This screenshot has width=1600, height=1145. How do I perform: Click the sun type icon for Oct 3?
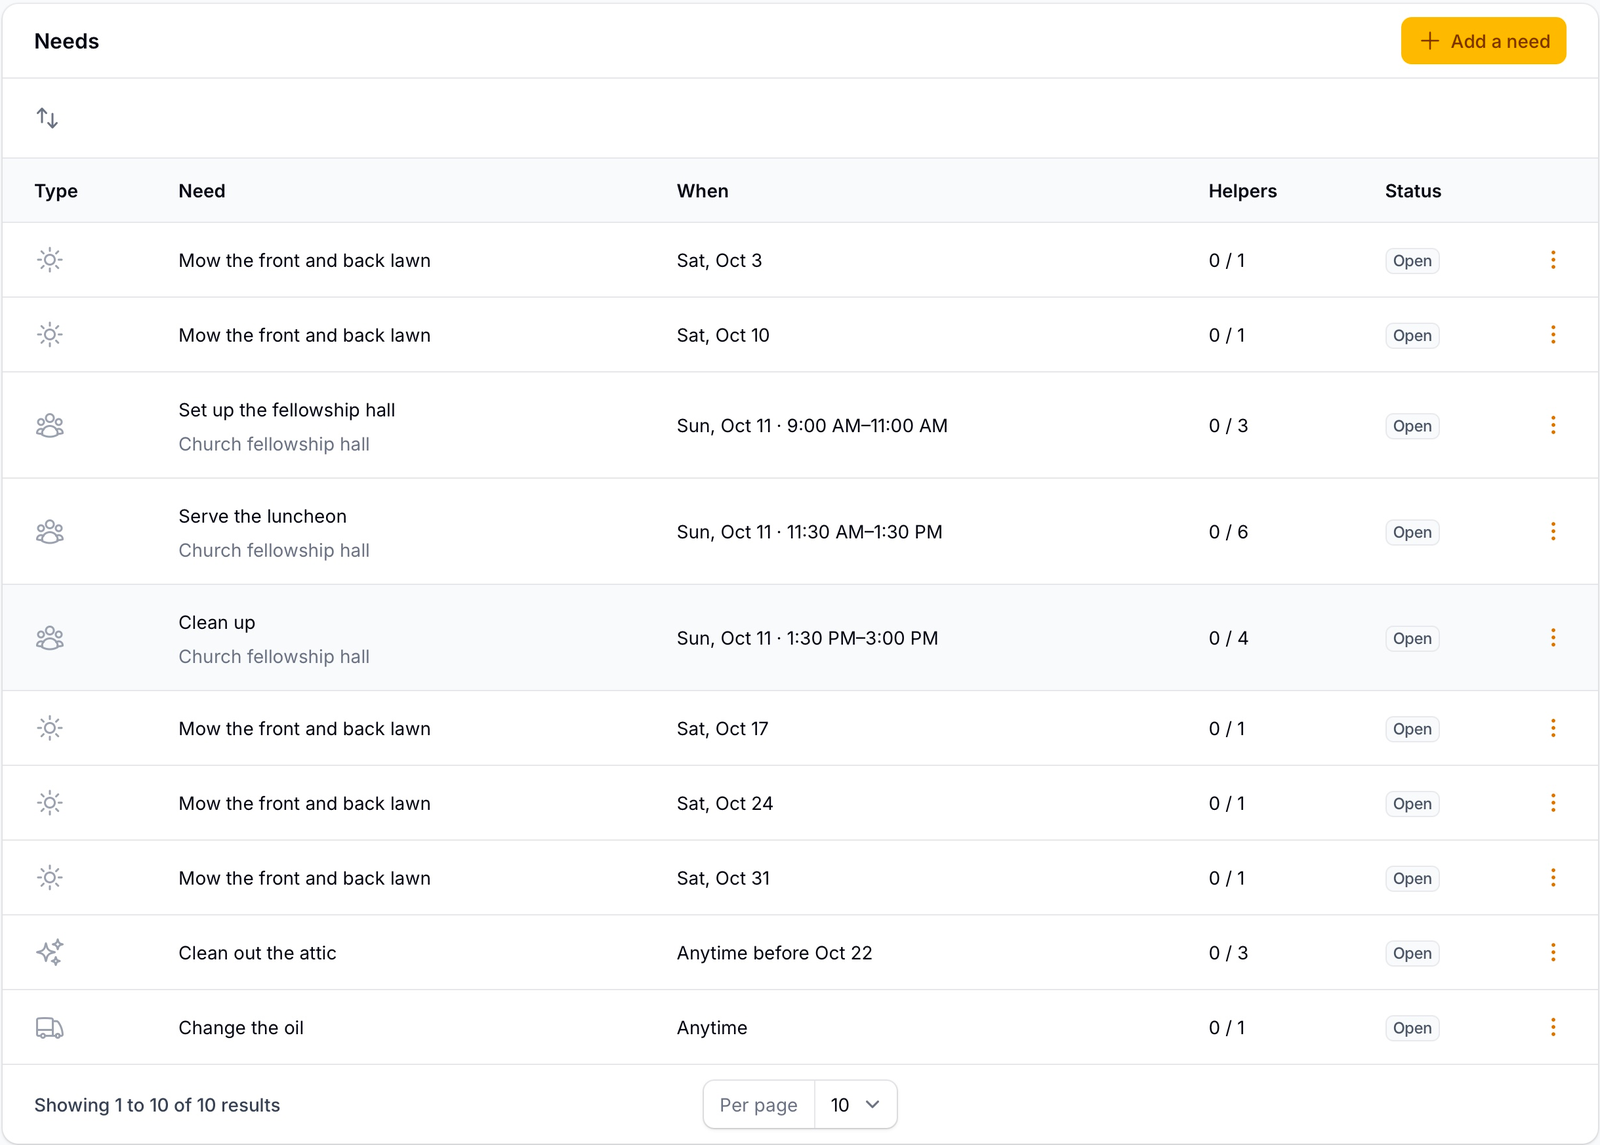click(x=50, y=260)
